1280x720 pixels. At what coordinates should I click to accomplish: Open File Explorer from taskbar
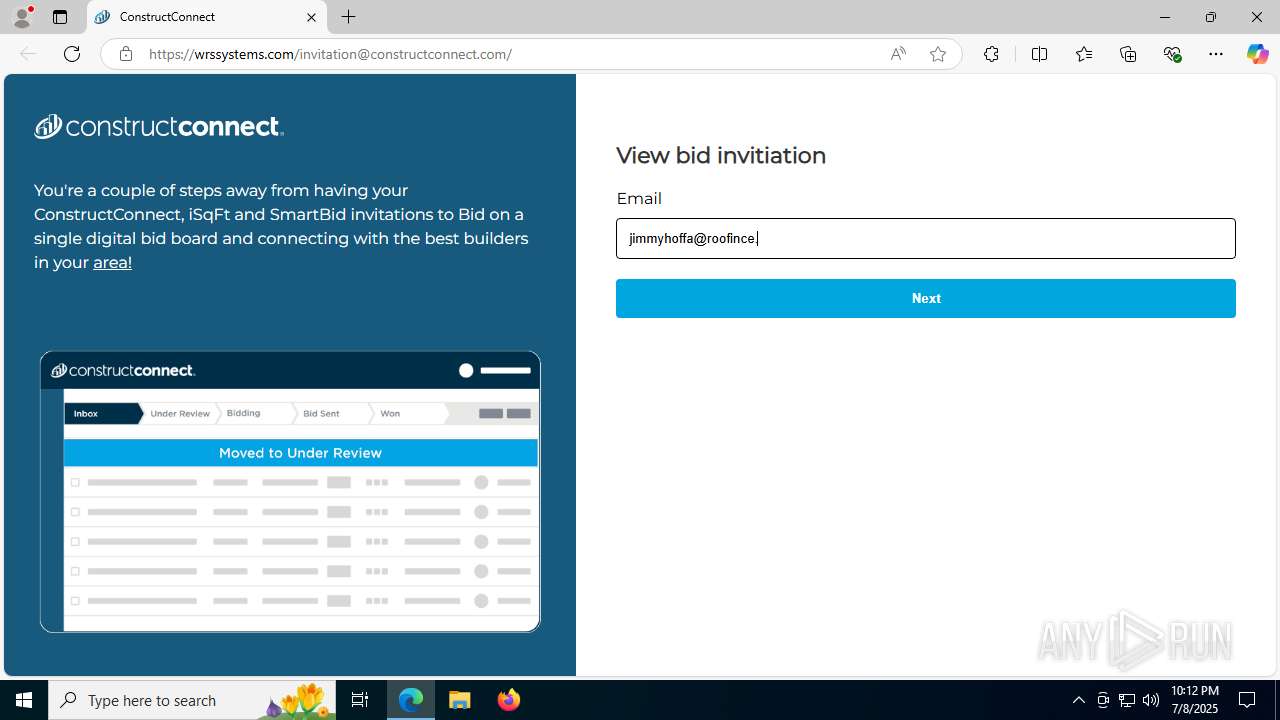(460, 700)
